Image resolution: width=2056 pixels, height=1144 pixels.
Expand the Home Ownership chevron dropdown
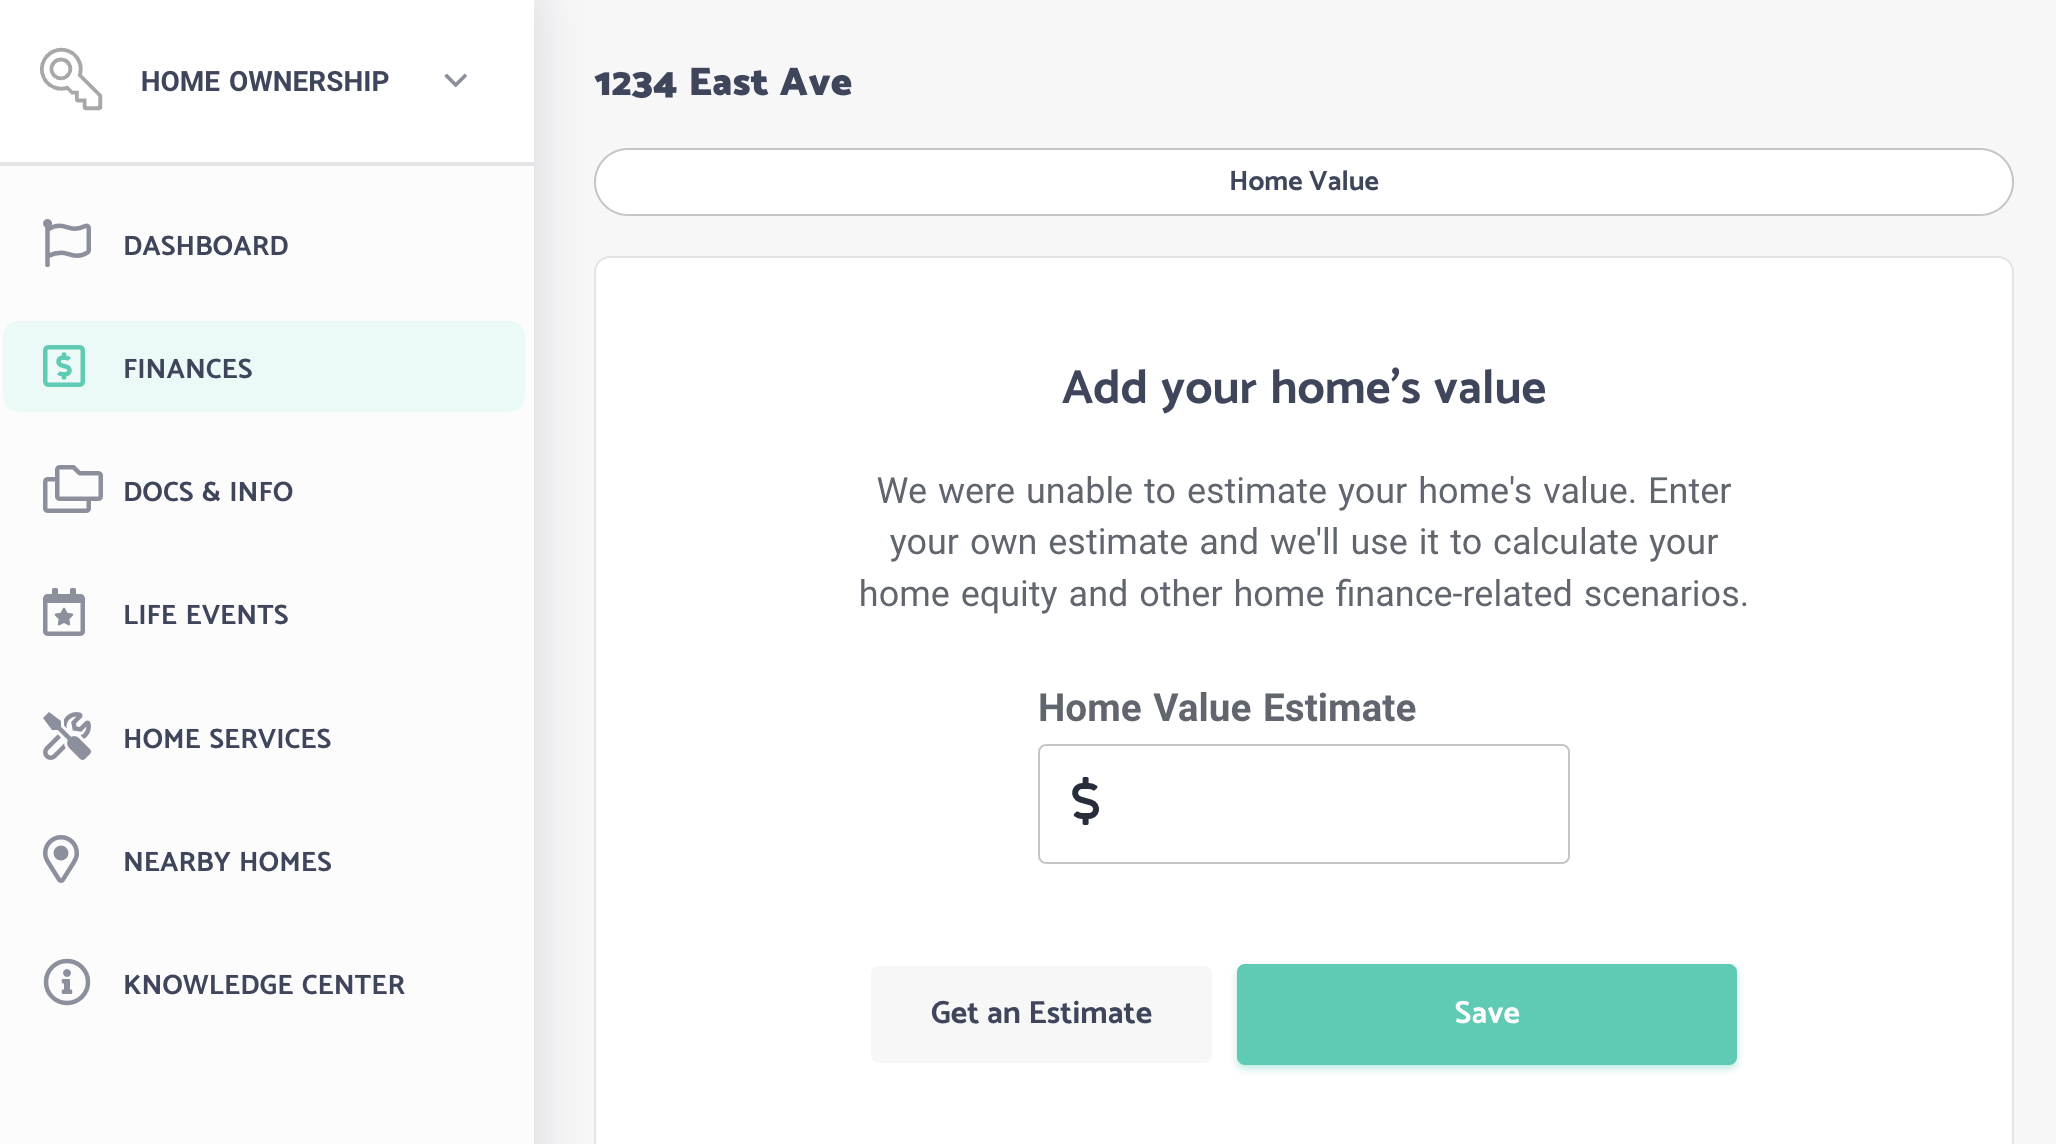[x=456, y=80]
